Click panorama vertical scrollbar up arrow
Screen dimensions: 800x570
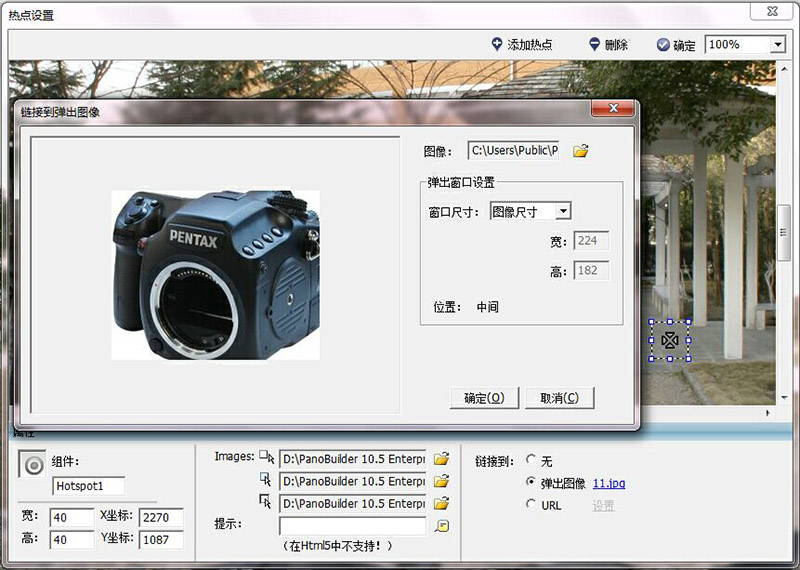pyautogui.click(x=784, y=68)
